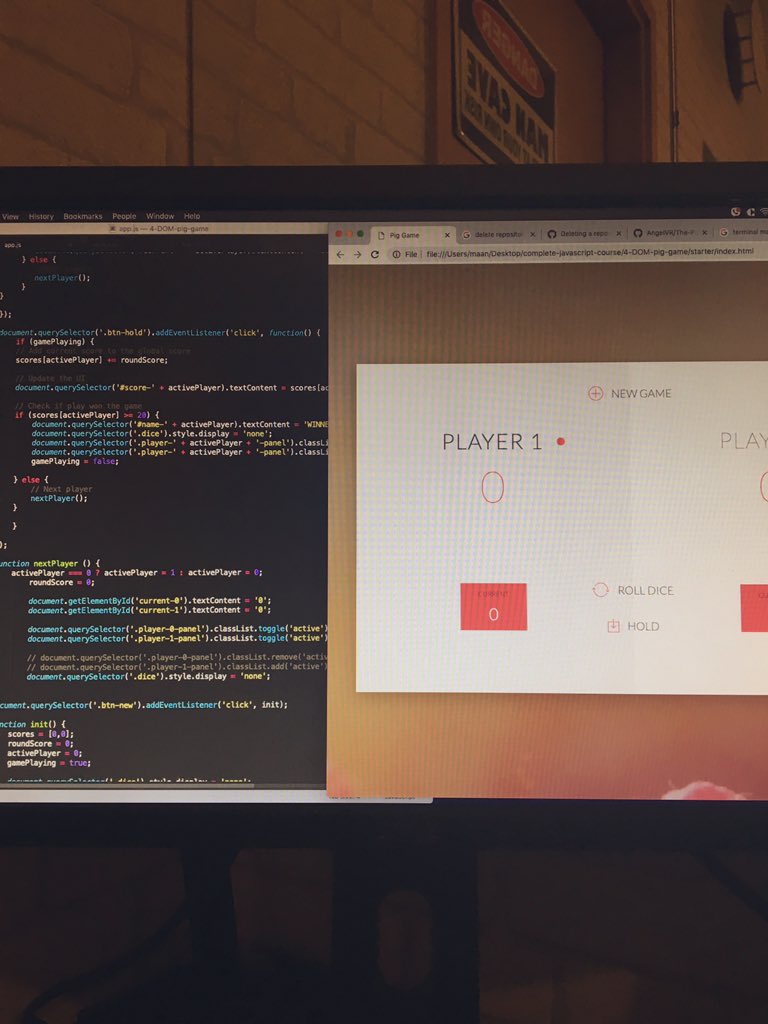The image size is (768, 1024).
Task: Click the 'function nextPlayer ()' declaration line
Action: tap(50, 563)
